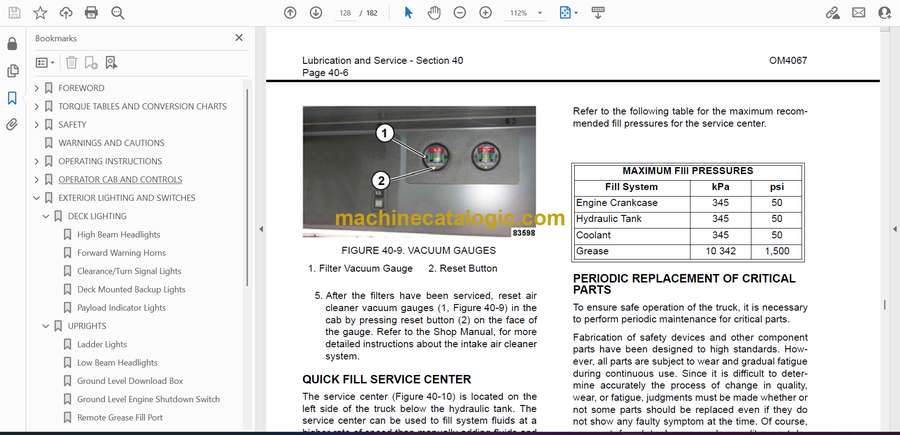This screenshot has width=900, height=435.
Task: Go to Ground Level Download Box
Action: pos(130,381)
